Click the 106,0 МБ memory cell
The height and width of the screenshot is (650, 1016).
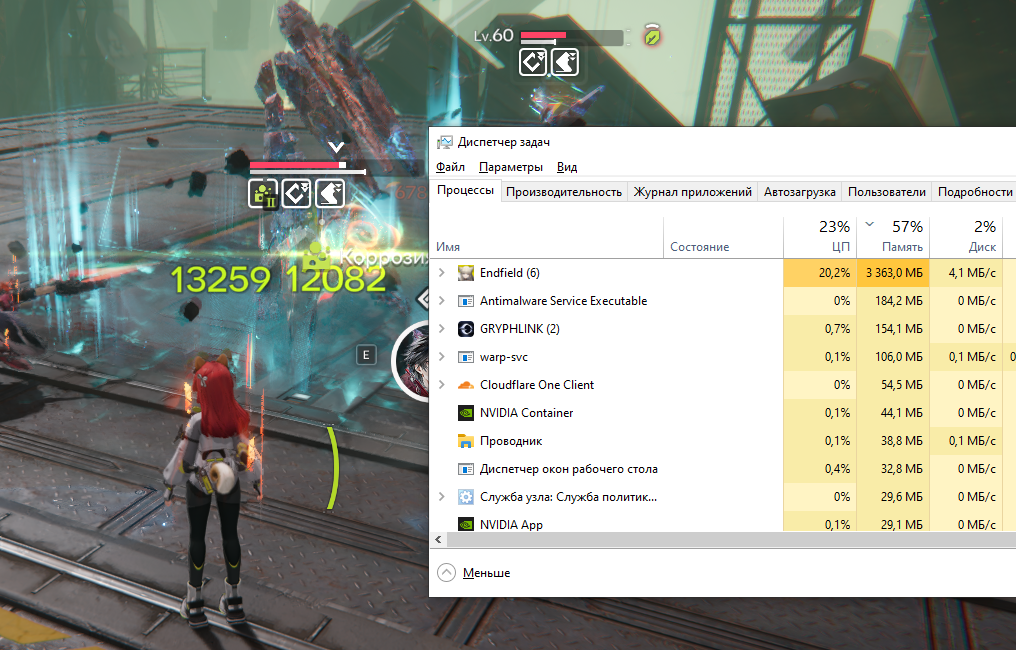click(894, 357)
